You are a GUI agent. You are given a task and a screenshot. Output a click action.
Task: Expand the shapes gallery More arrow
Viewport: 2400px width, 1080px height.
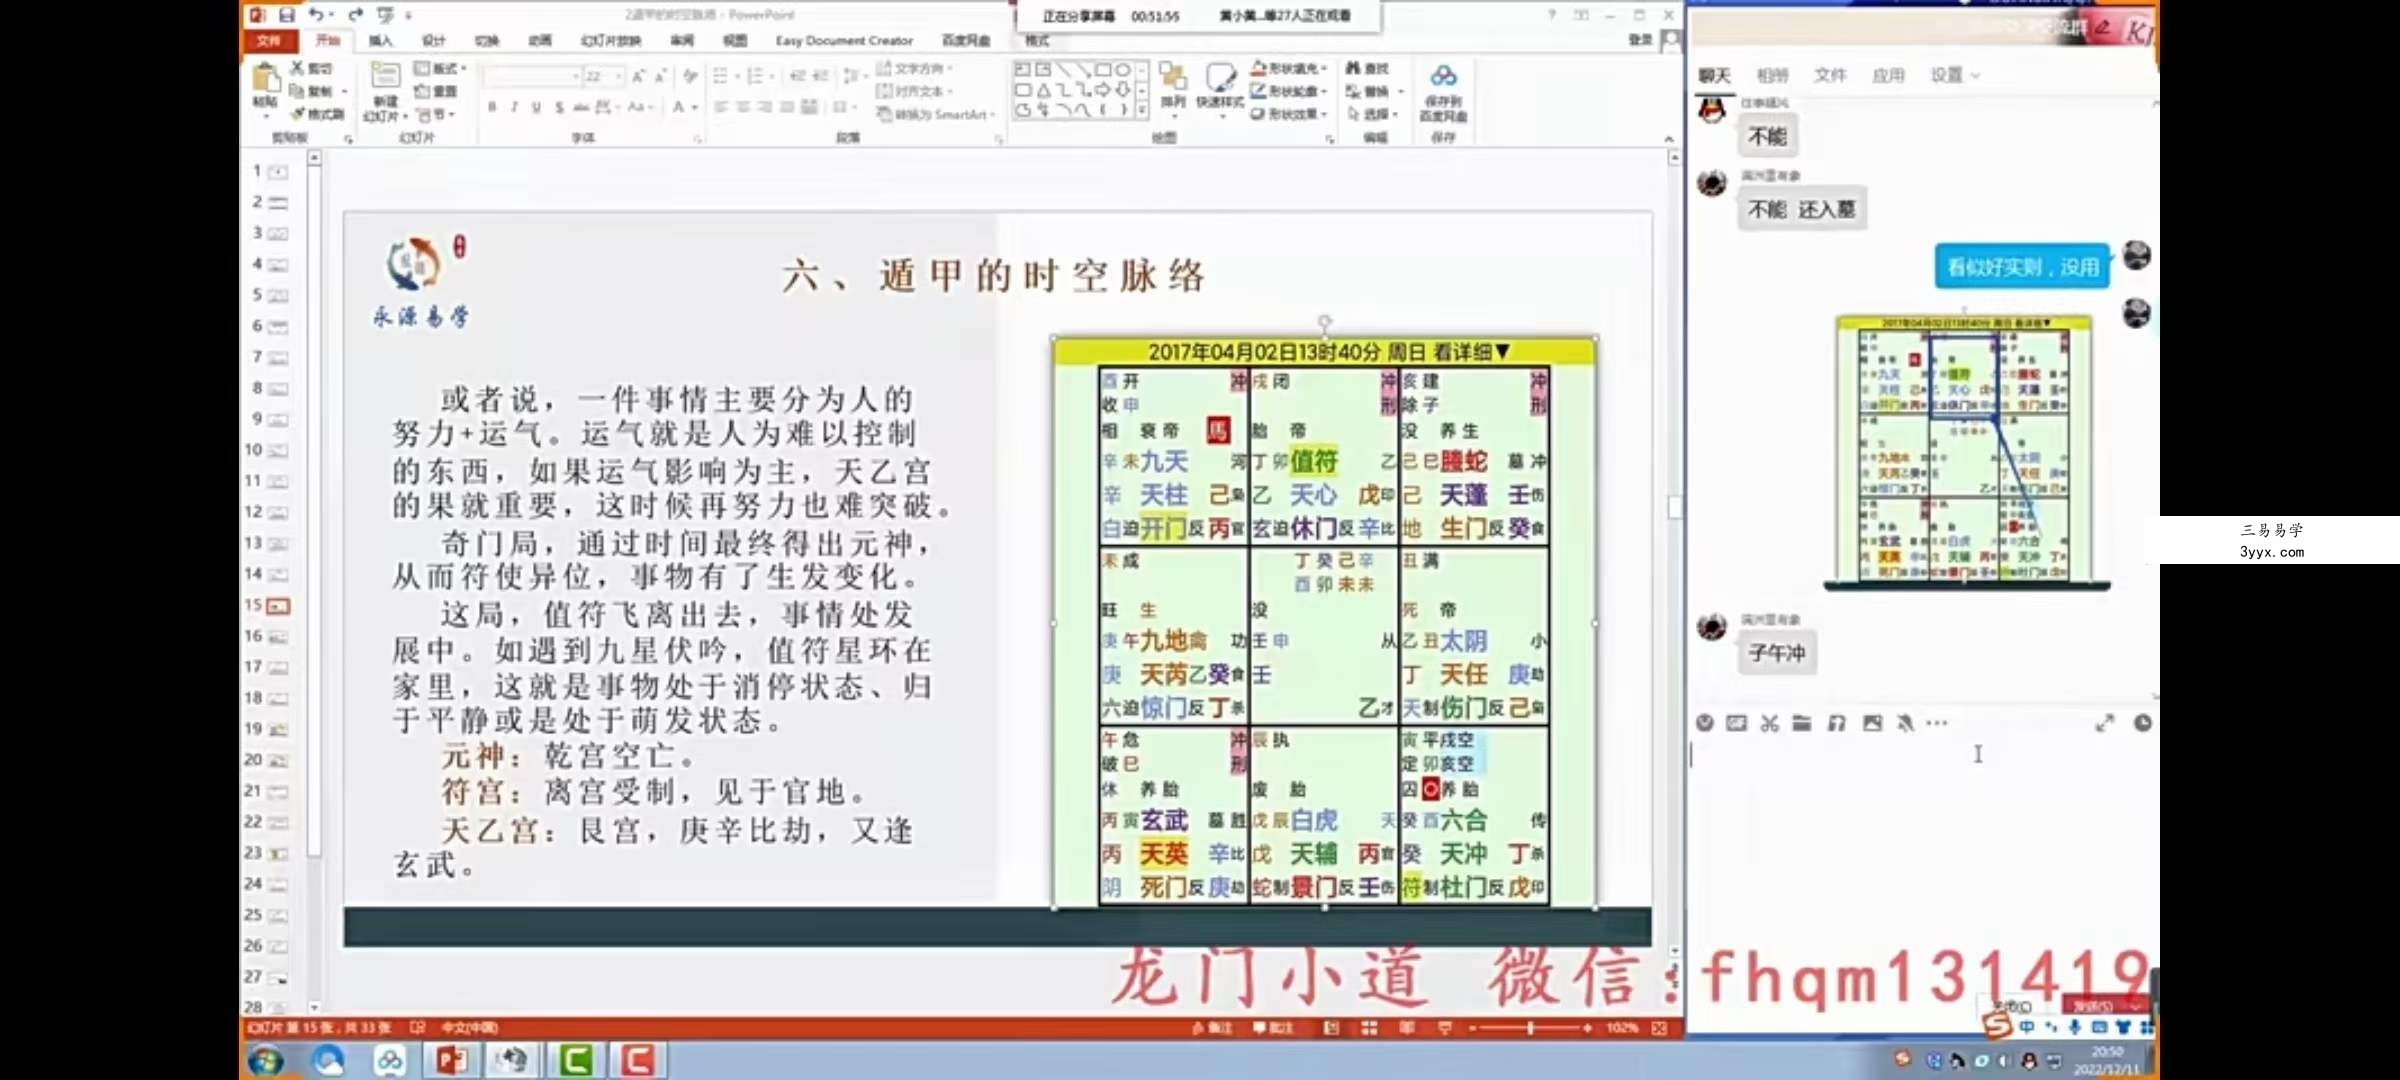1142,110
